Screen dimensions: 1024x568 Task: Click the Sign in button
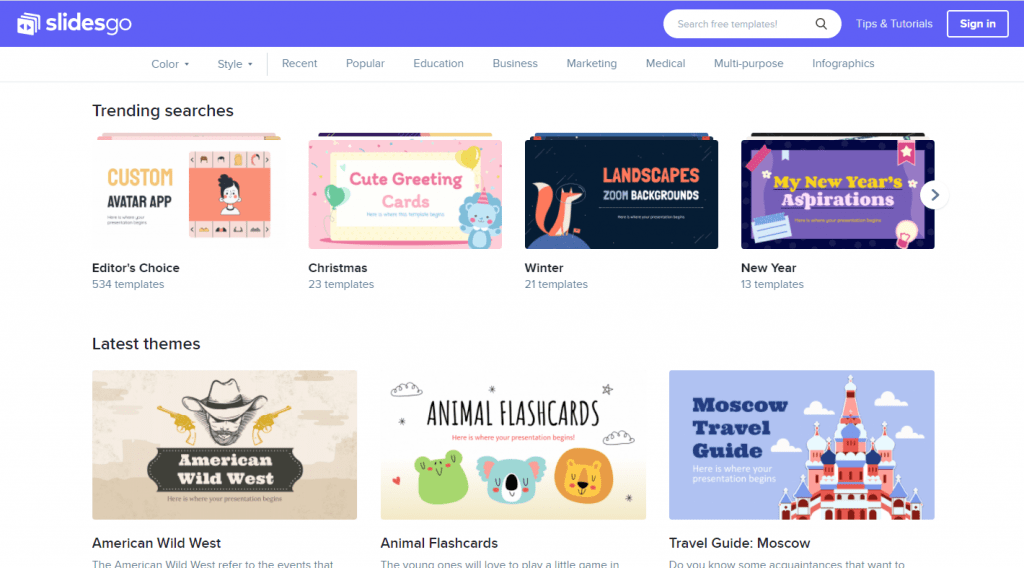click(978, 24)
